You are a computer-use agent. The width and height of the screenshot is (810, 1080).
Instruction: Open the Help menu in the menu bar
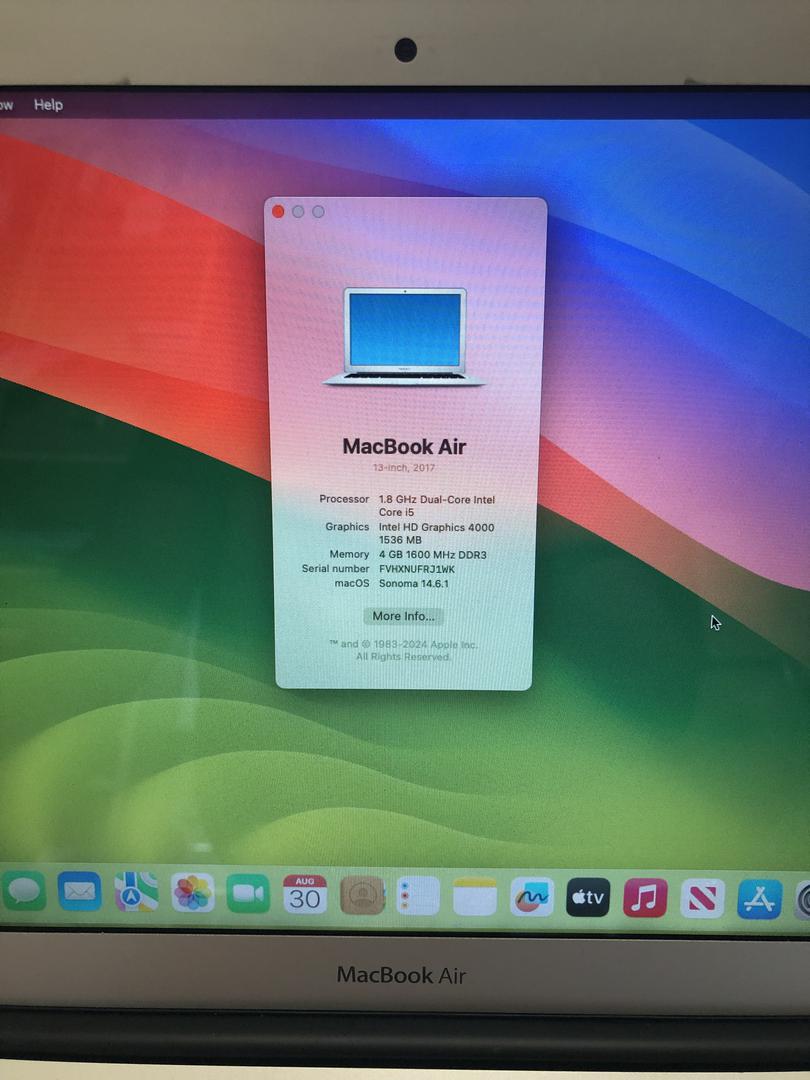point(48,105)
